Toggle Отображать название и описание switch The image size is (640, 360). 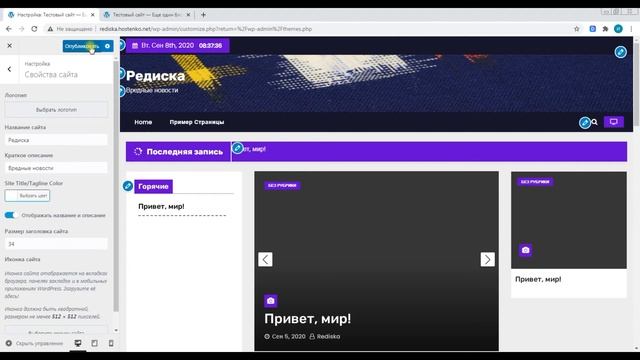[x=10, y=215]
